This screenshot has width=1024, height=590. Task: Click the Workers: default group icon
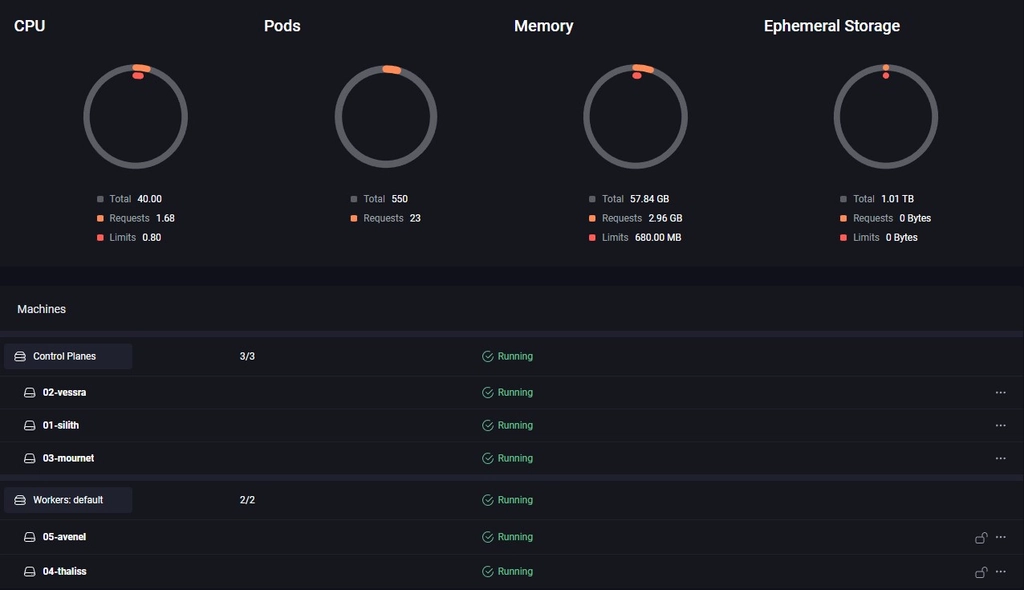pyautogui.click(x=19, y=500)
